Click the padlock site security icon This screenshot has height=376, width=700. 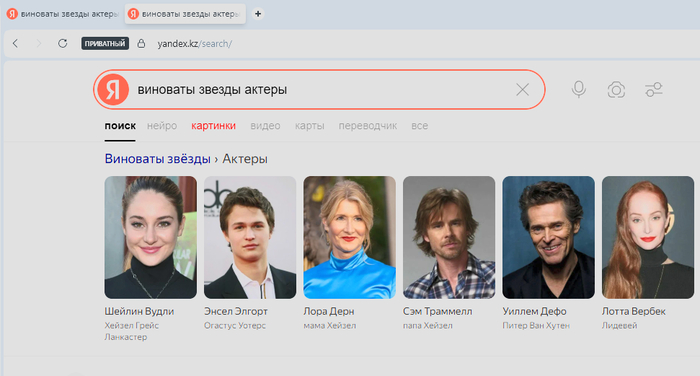[141, 43]
